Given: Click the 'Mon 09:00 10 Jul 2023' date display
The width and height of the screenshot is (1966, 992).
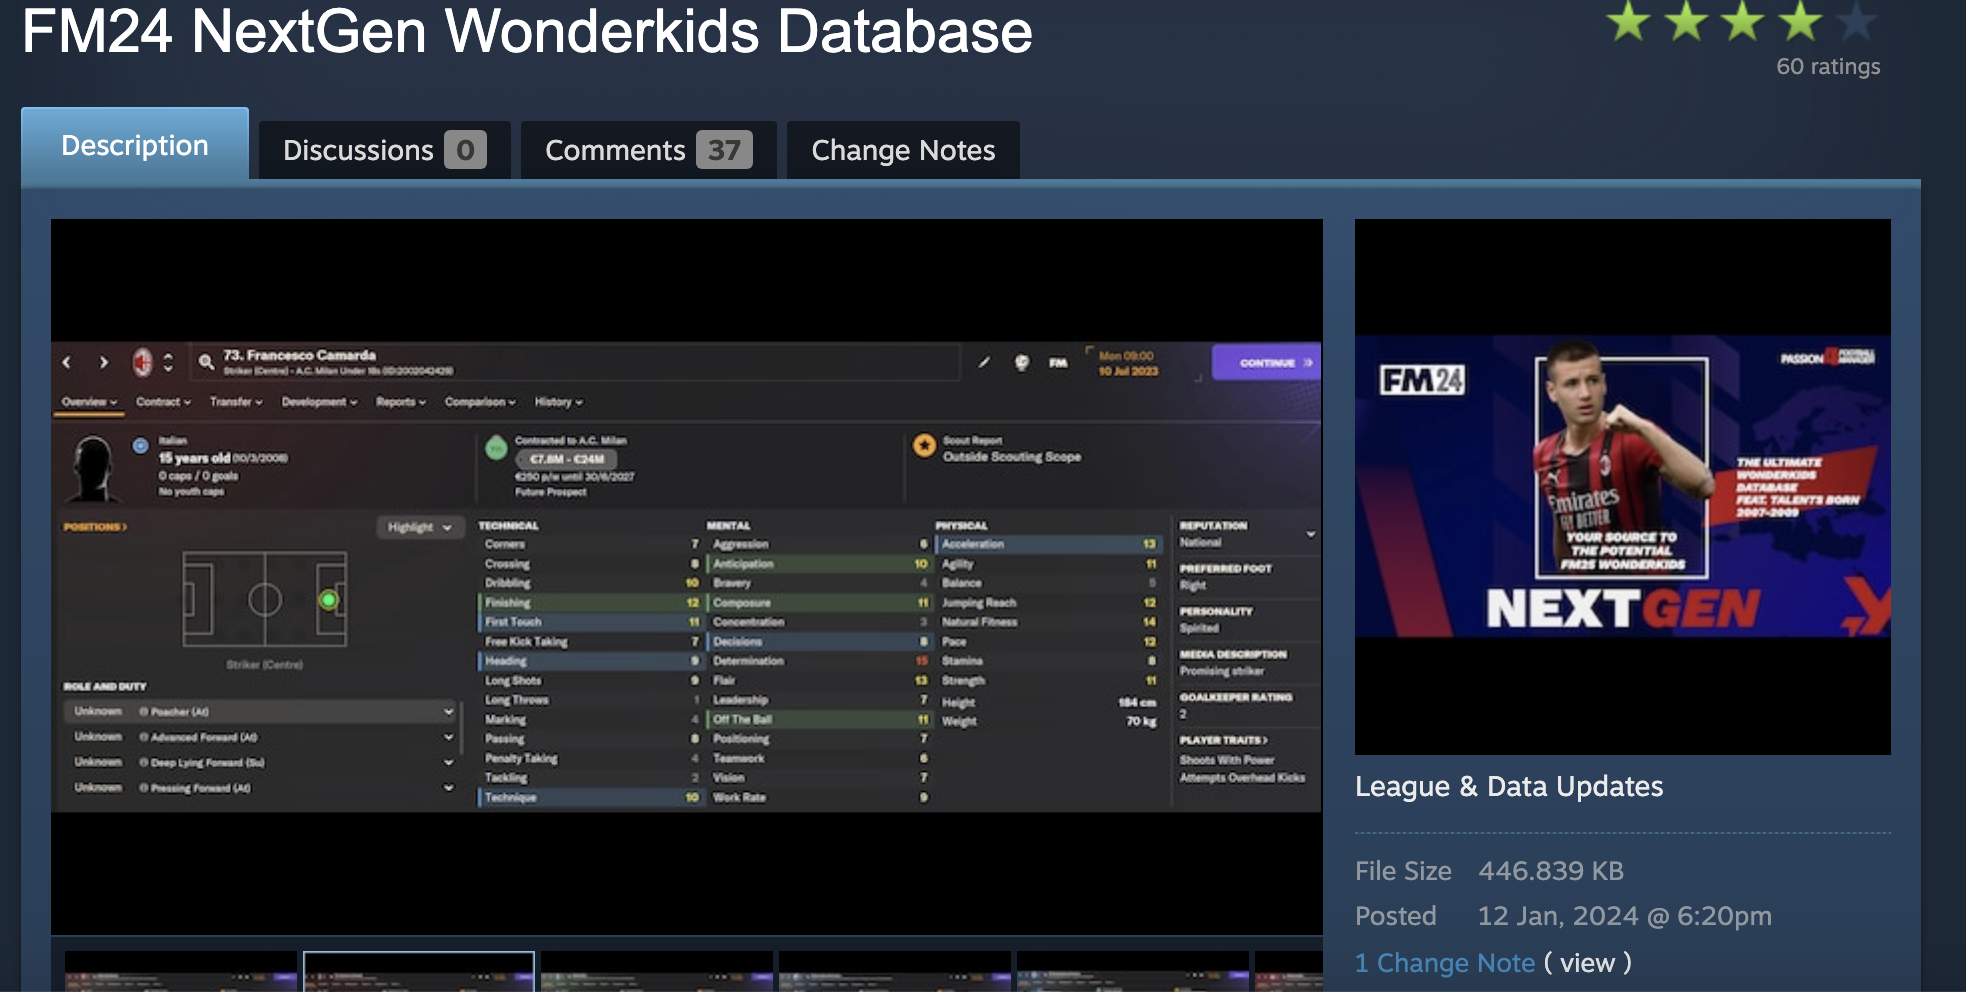Looking at the screenshot, I should (x=1128, y=363).
